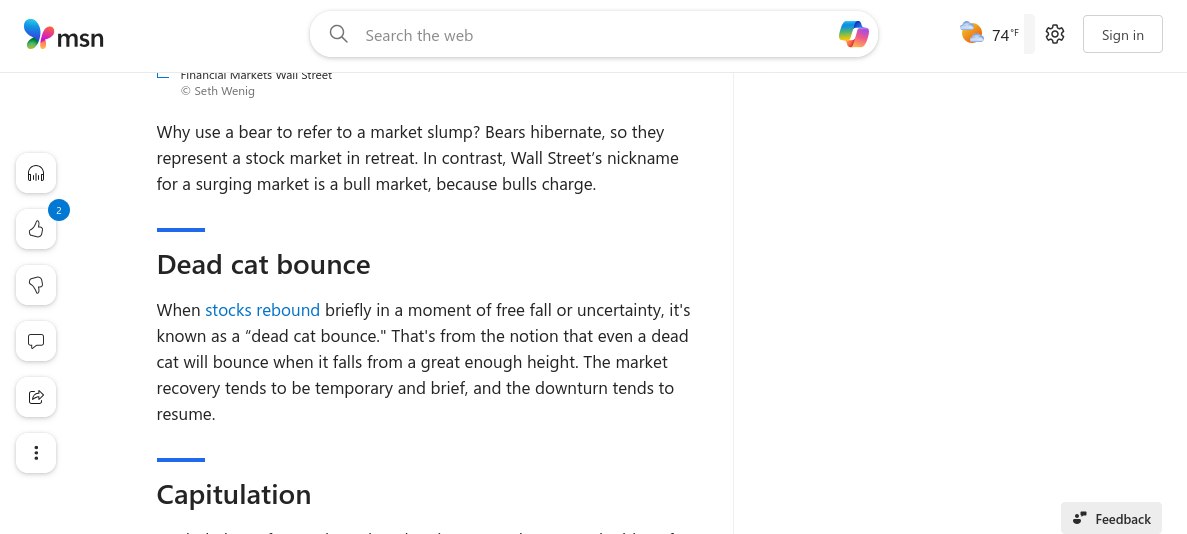The image size is (1187, 534).
Task: Open more options three-dot menu
Action: point(36,453)
